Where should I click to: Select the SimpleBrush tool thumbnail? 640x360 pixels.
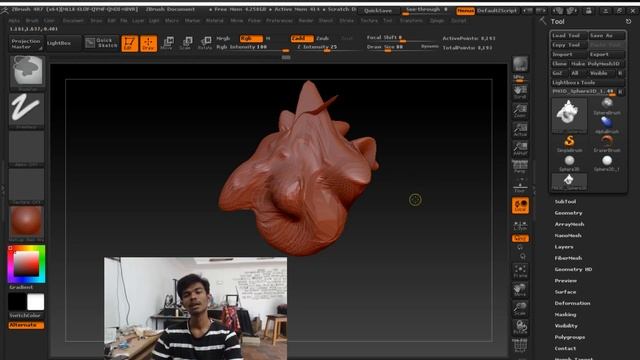[569, 144]
